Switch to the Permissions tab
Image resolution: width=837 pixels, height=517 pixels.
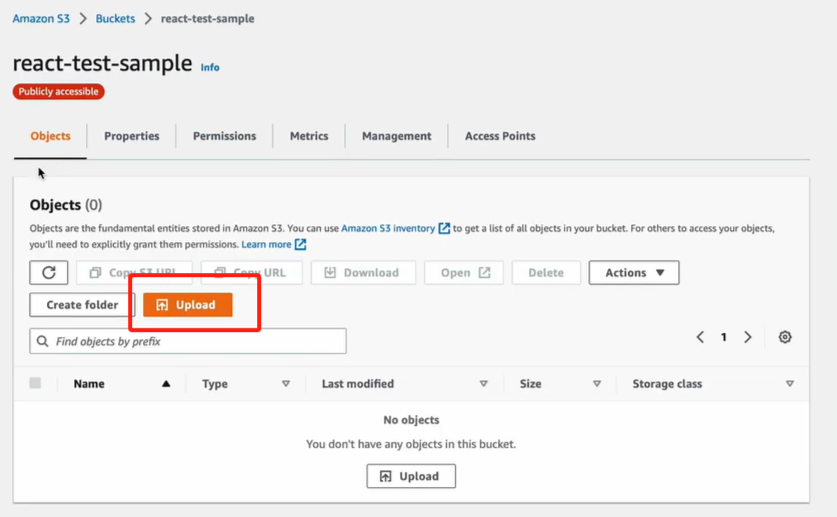click(x=225, y=136)
